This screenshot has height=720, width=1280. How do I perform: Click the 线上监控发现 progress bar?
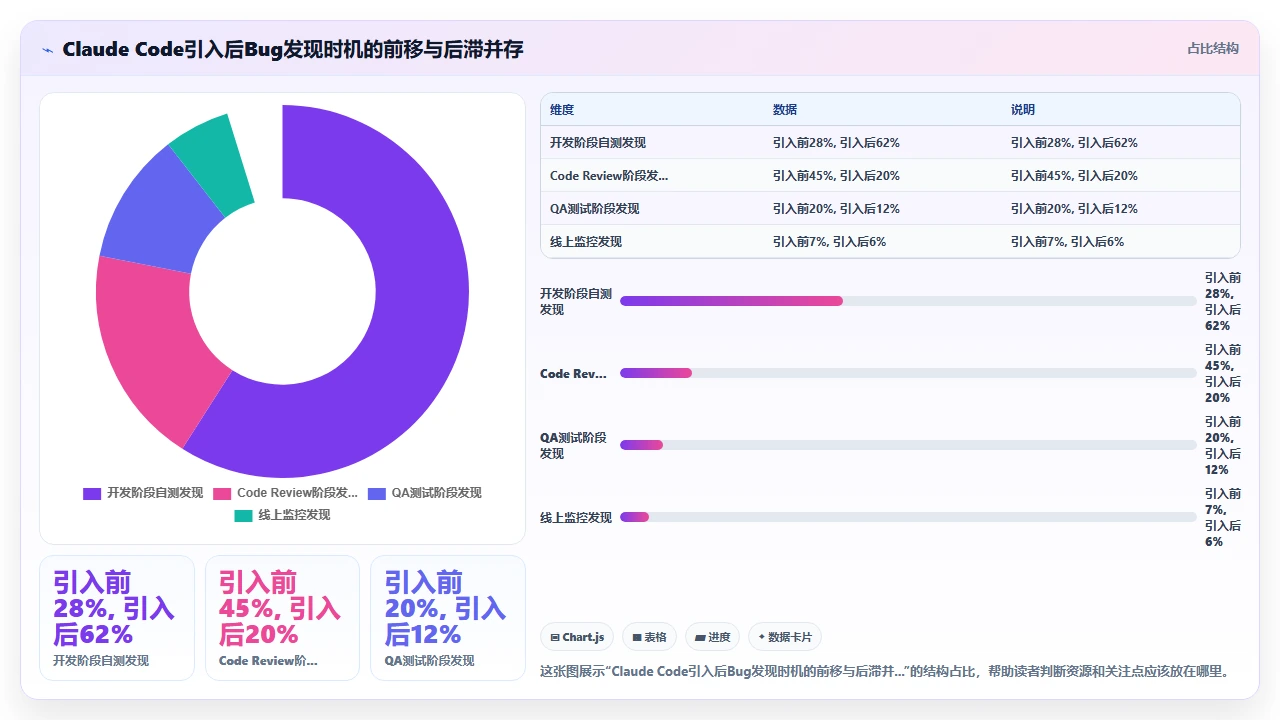point(908,517)
